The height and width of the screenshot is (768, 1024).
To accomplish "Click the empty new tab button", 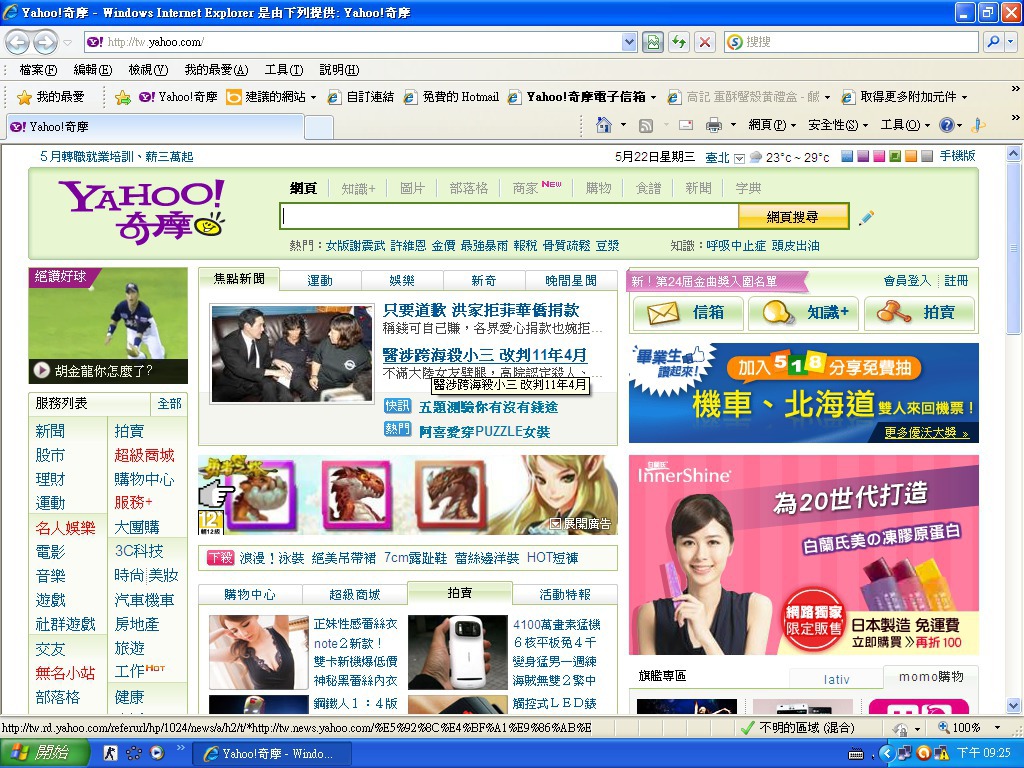I will (319, 127).
